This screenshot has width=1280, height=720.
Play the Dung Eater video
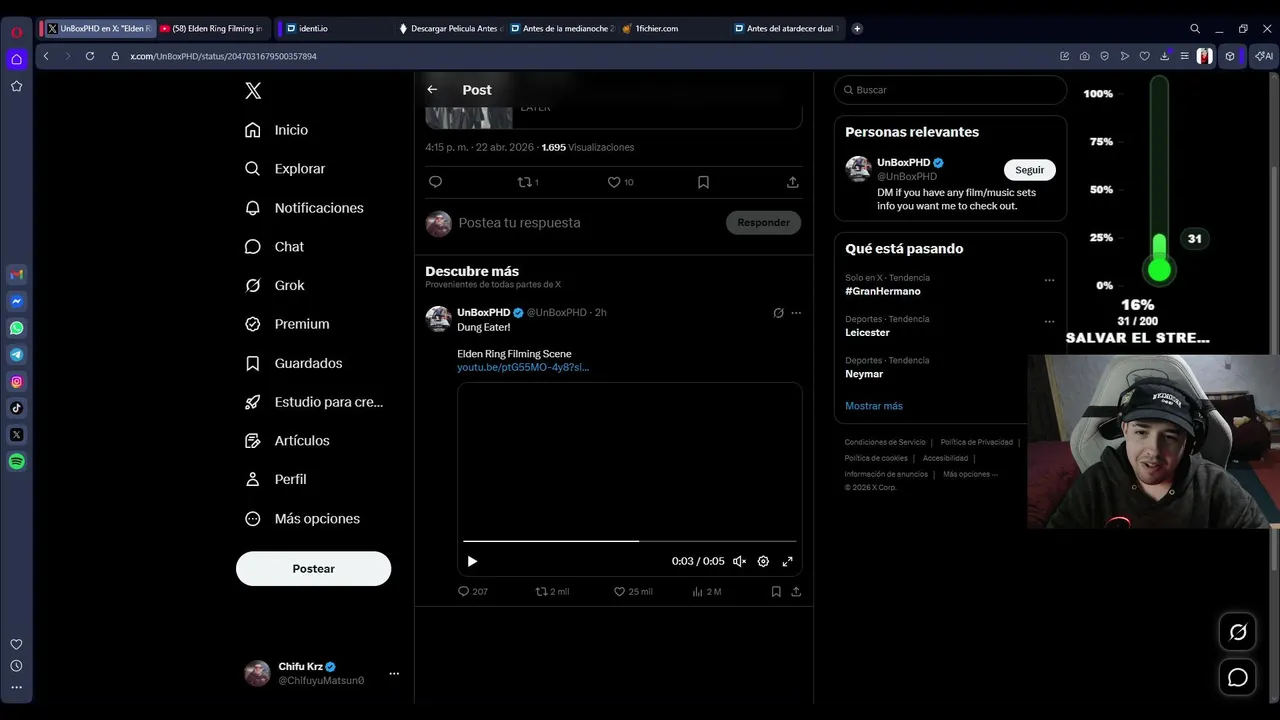(x=472, y=561)
